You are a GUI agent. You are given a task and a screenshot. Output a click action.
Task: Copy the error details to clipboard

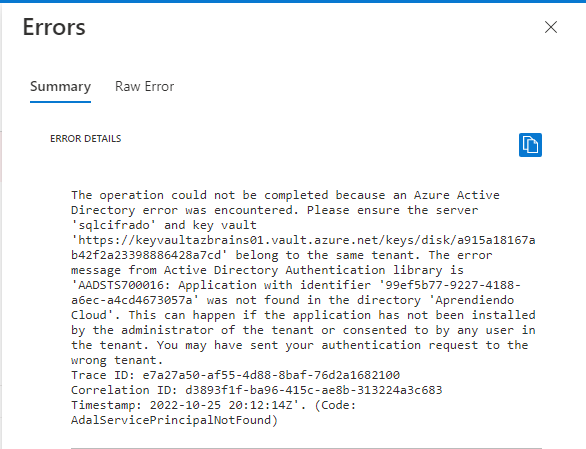point(530,145)
